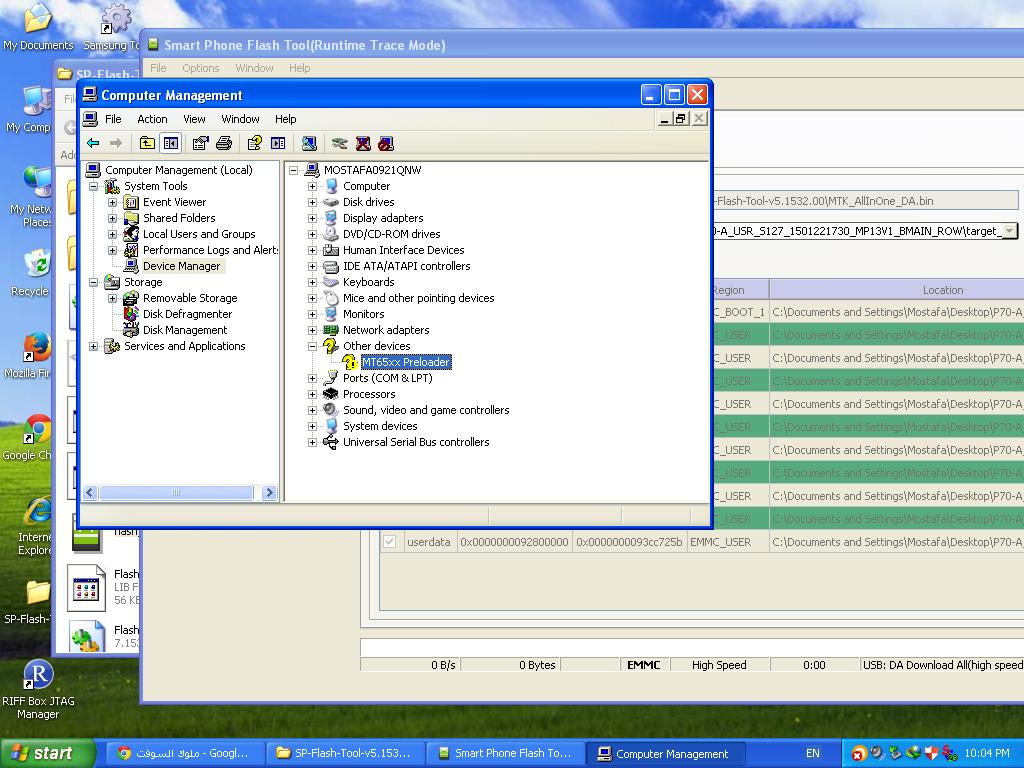
Task: Open Properties from the toolbar icon
Action: pyautogui.click(x=200, y=143)
